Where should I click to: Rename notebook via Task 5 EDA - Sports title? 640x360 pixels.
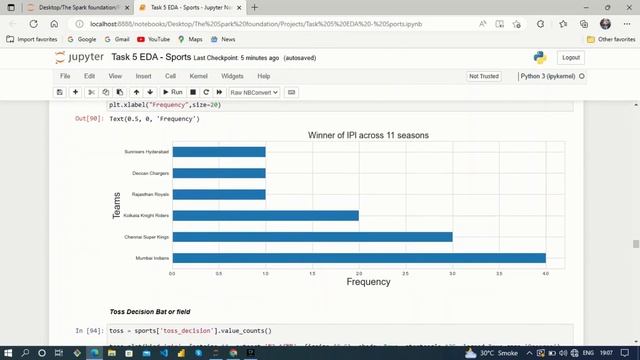(x=151, y=57)
